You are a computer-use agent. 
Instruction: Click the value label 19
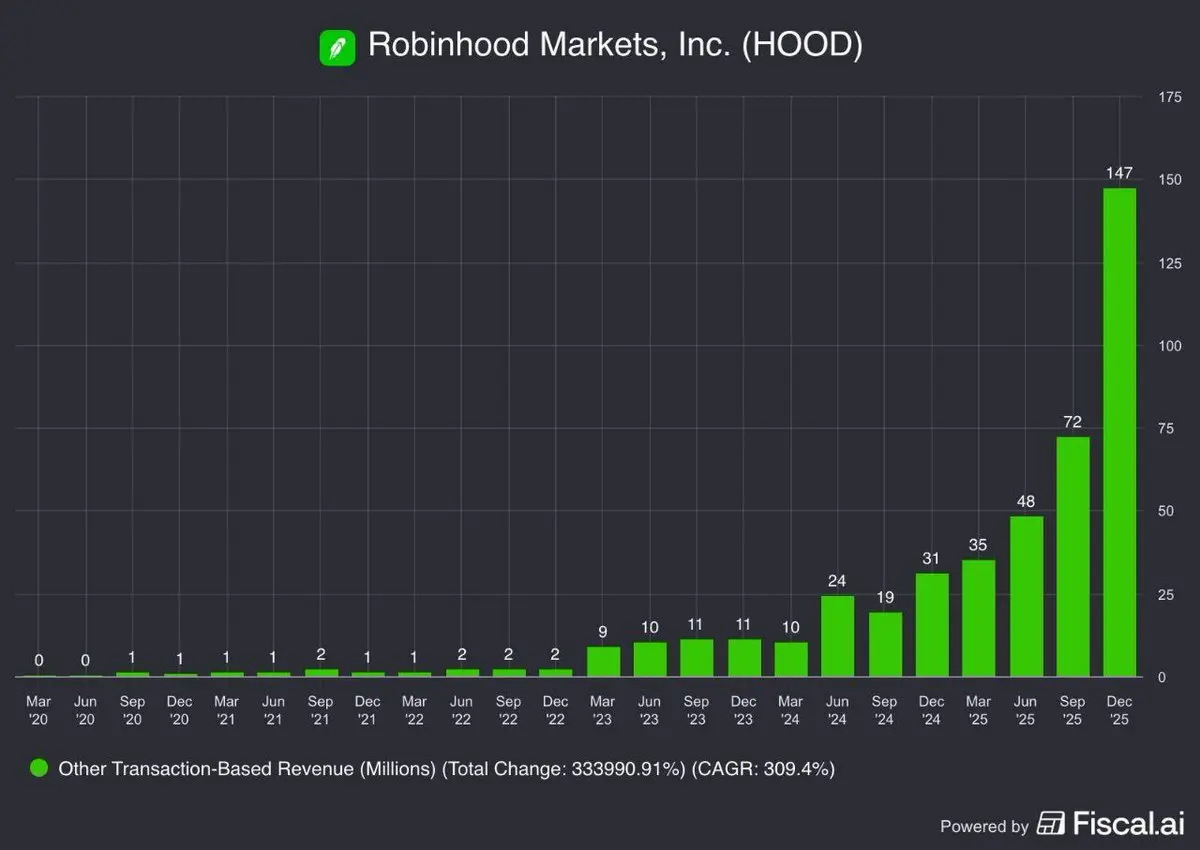click(x=885, y=597)
